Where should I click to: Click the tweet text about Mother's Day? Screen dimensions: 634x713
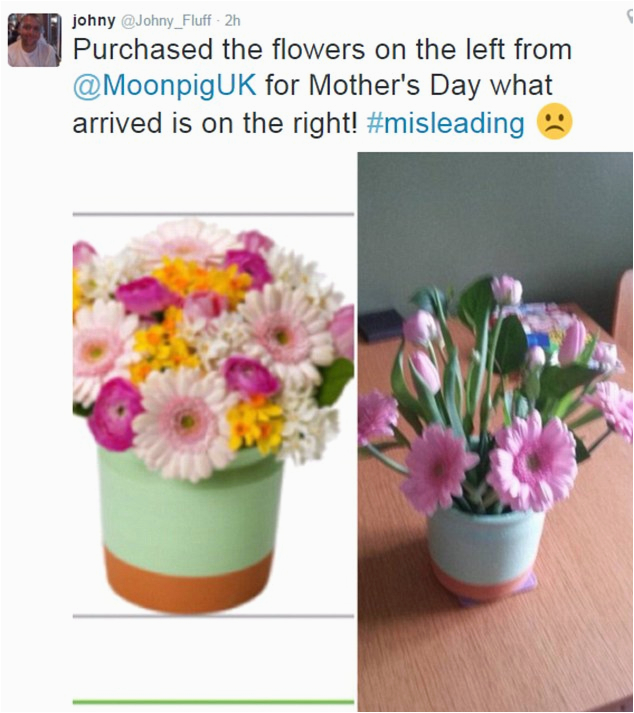[x=322, y=86]
